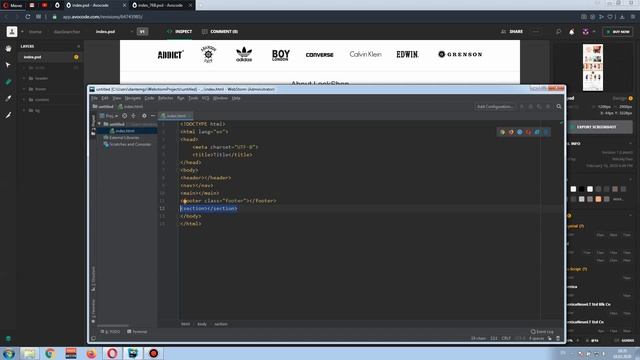Select the arrow select tool in Avocode
Image resolution: width=640 pixels, height=360 pixels.
[8, 65]
